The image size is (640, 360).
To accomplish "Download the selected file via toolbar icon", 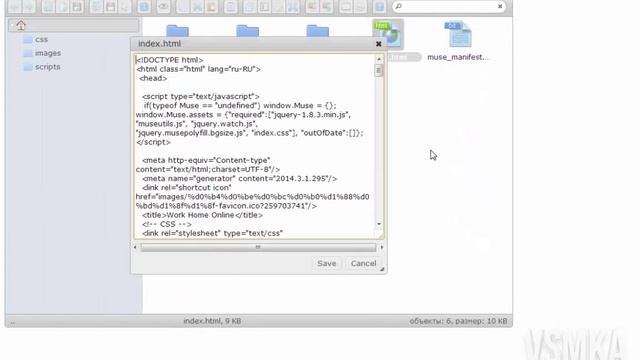I will (x=110, y=7).
